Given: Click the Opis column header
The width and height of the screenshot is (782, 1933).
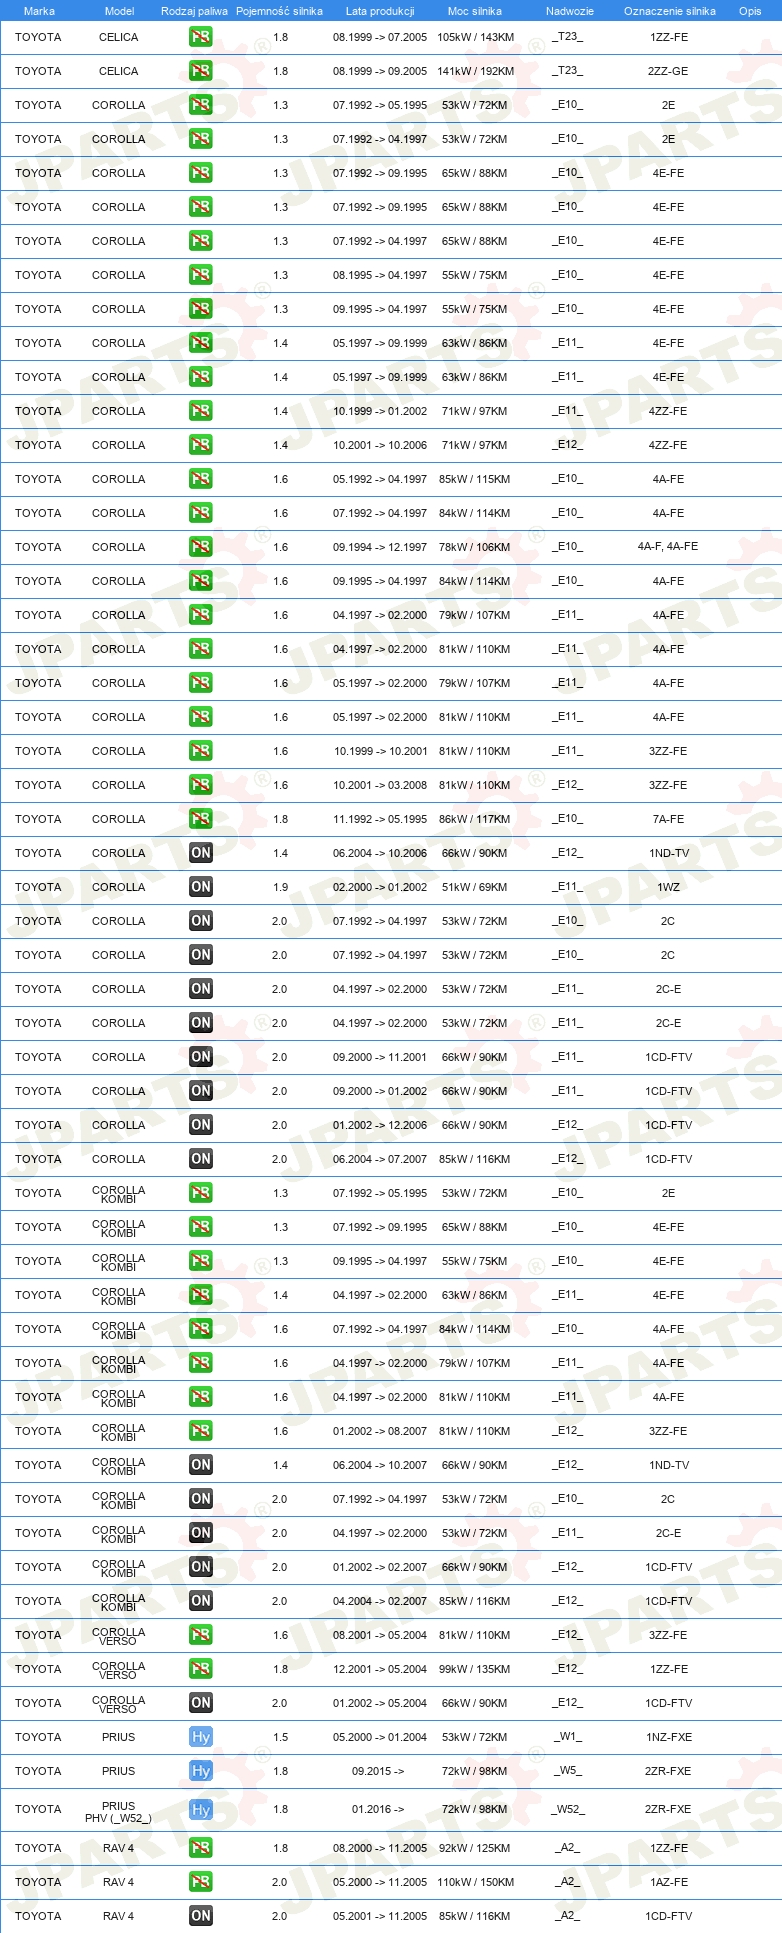Looking at the screenshot, I should tap(750, 11).
